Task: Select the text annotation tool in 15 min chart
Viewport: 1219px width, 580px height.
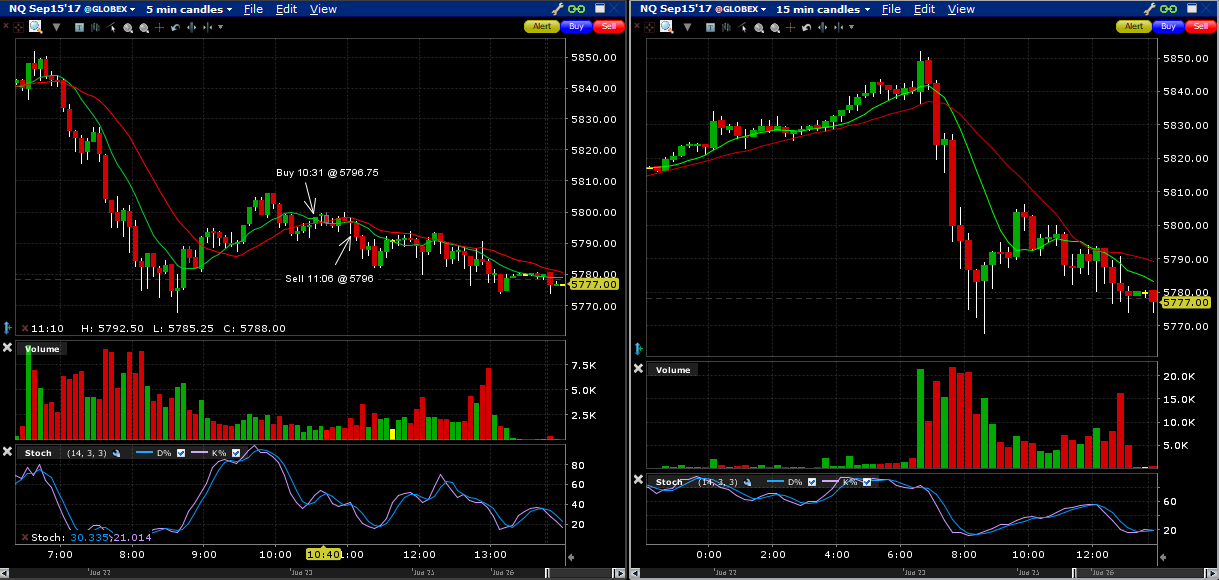Action: coord(710,28)
